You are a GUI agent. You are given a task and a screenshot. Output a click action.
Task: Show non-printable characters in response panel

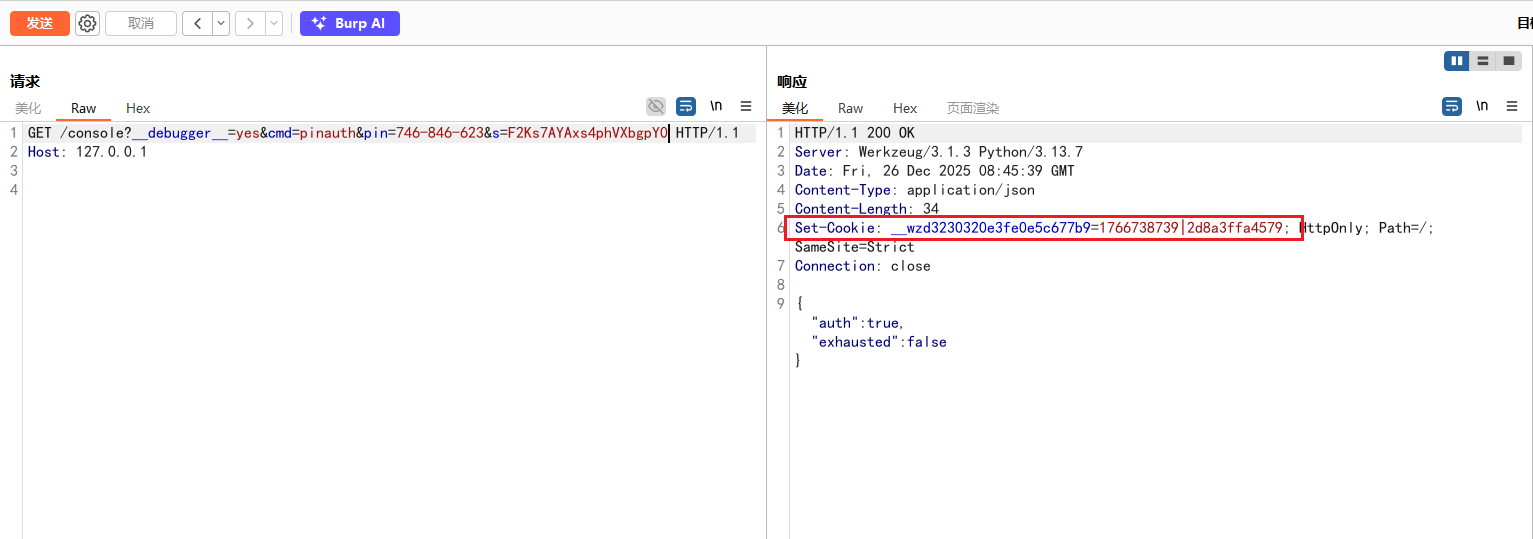[1482, 106]
